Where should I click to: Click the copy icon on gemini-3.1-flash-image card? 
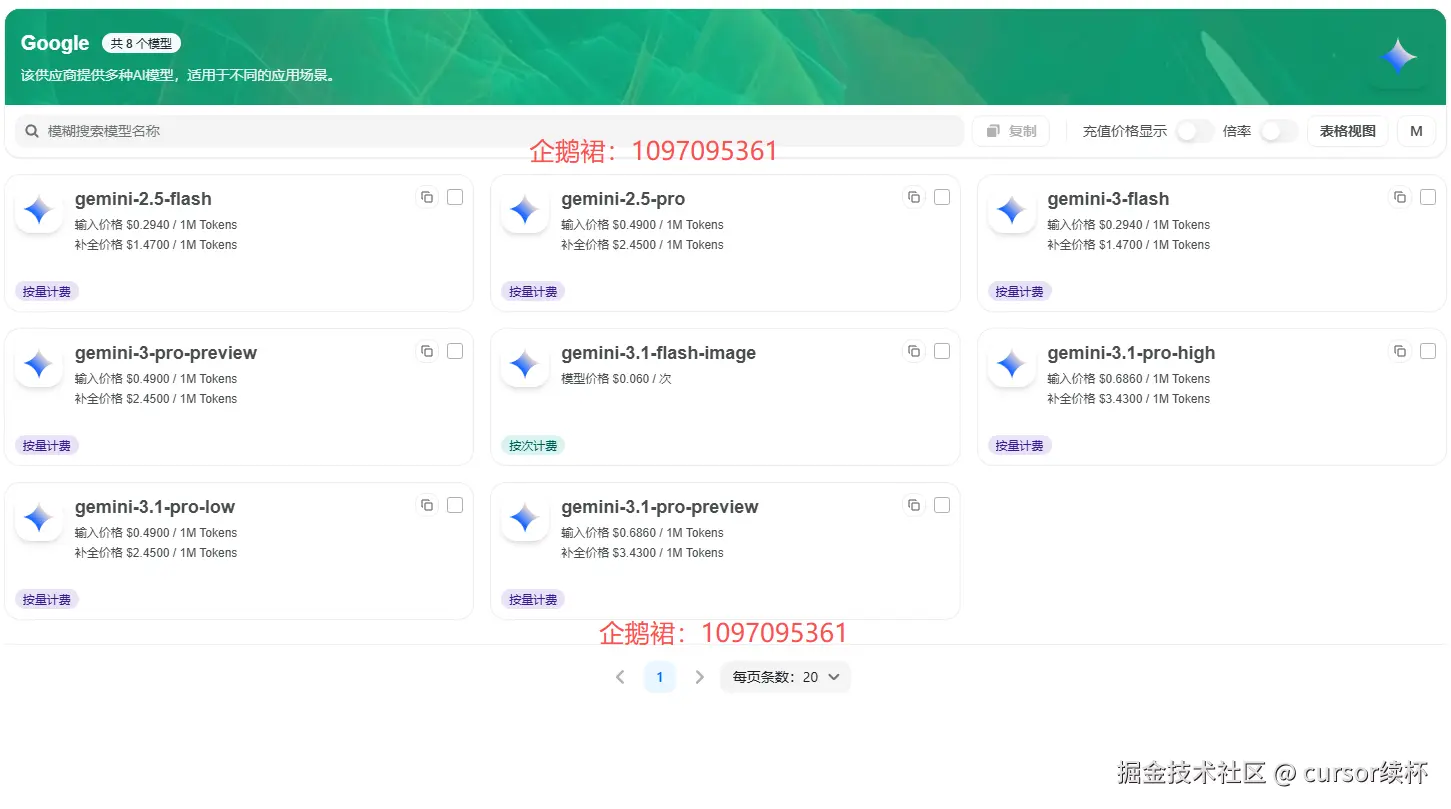[914, 351]
